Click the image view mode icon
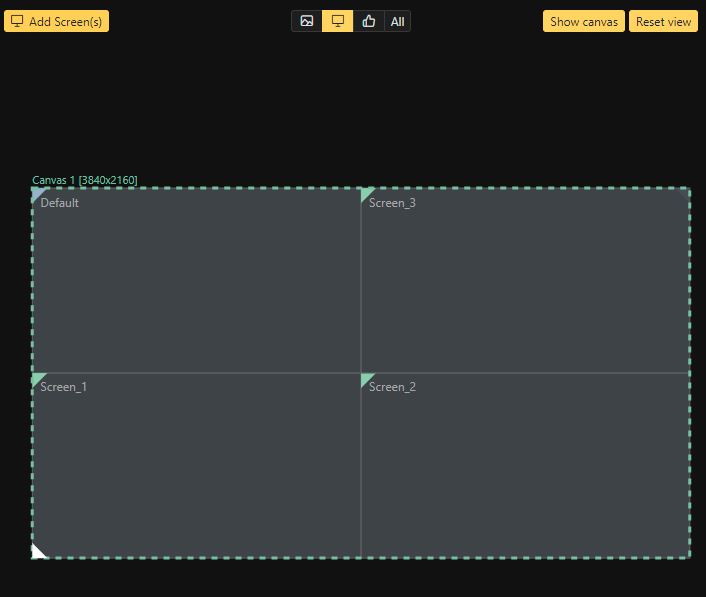This screenshot has width=707, height=597. coord(307,21)
